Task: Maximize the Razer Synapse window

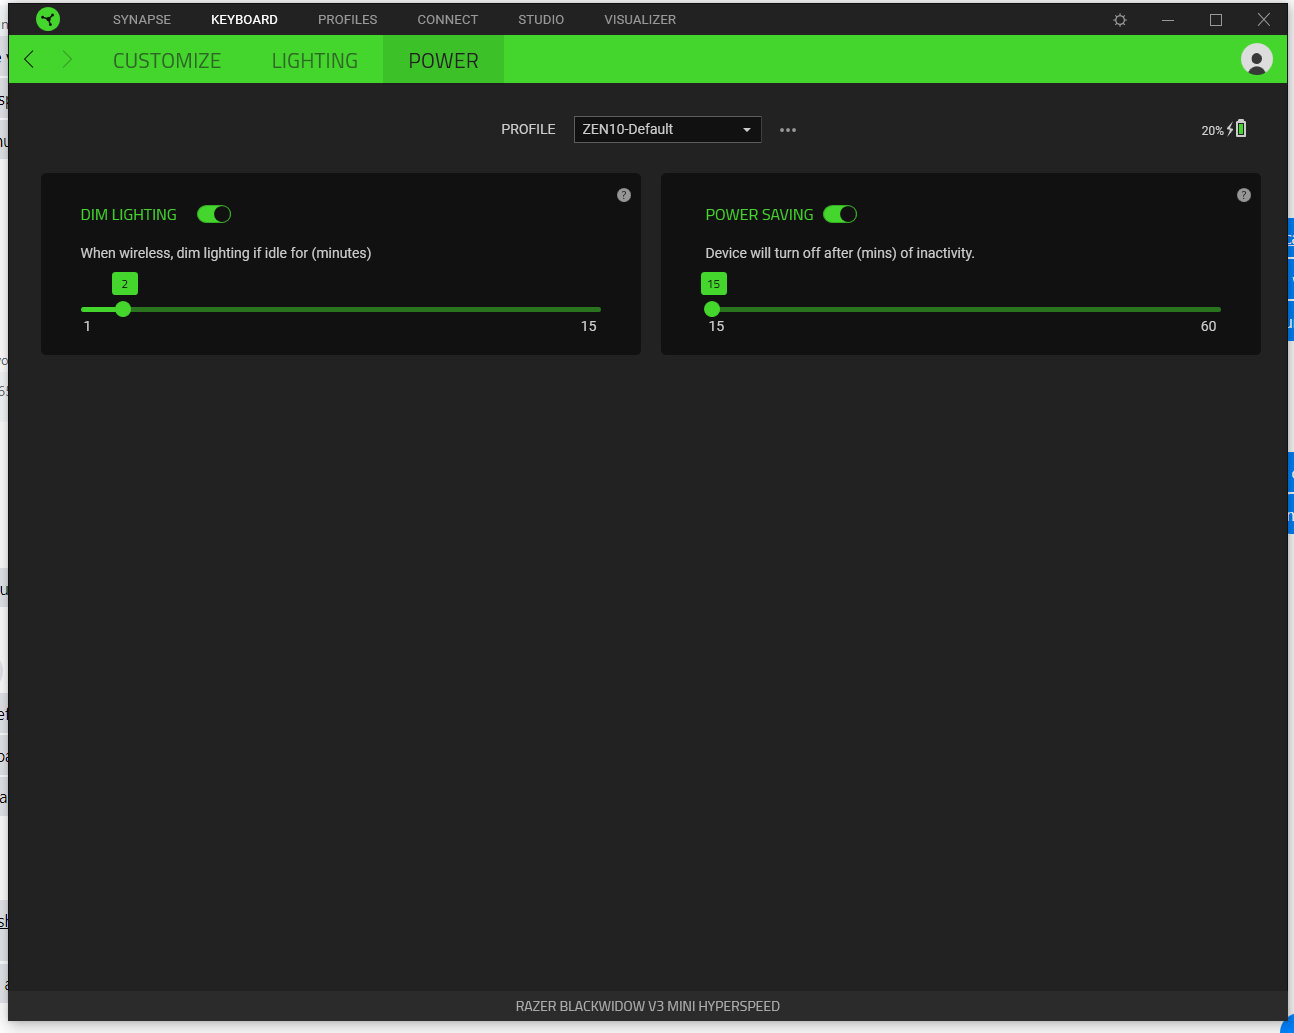Action: click(1216, 20)
